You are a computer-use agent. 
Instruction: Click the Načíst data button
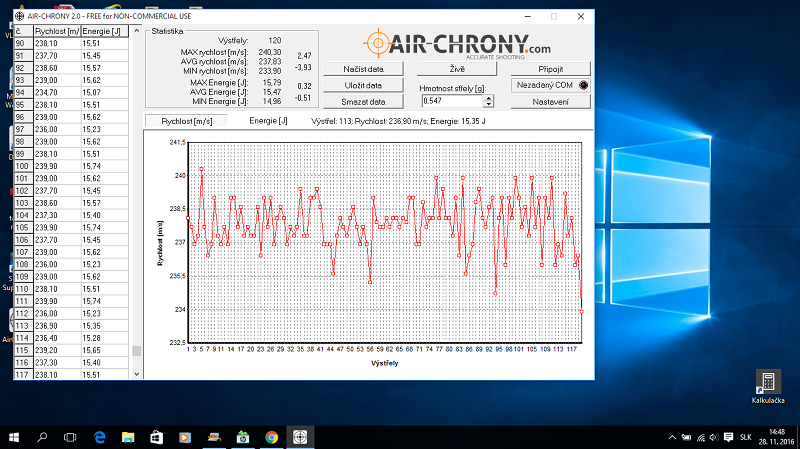[x=363, y=69]
